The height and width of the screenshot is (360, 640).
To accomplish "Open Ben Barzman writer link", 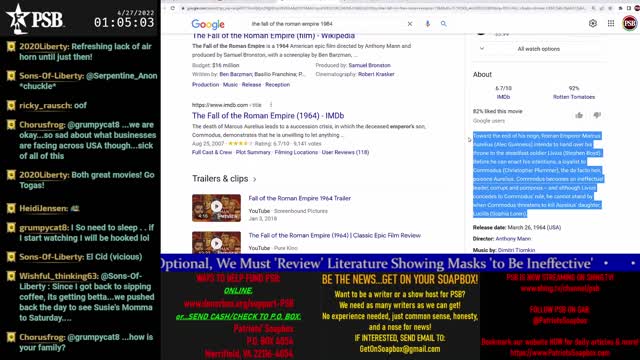I will point(236,74).
